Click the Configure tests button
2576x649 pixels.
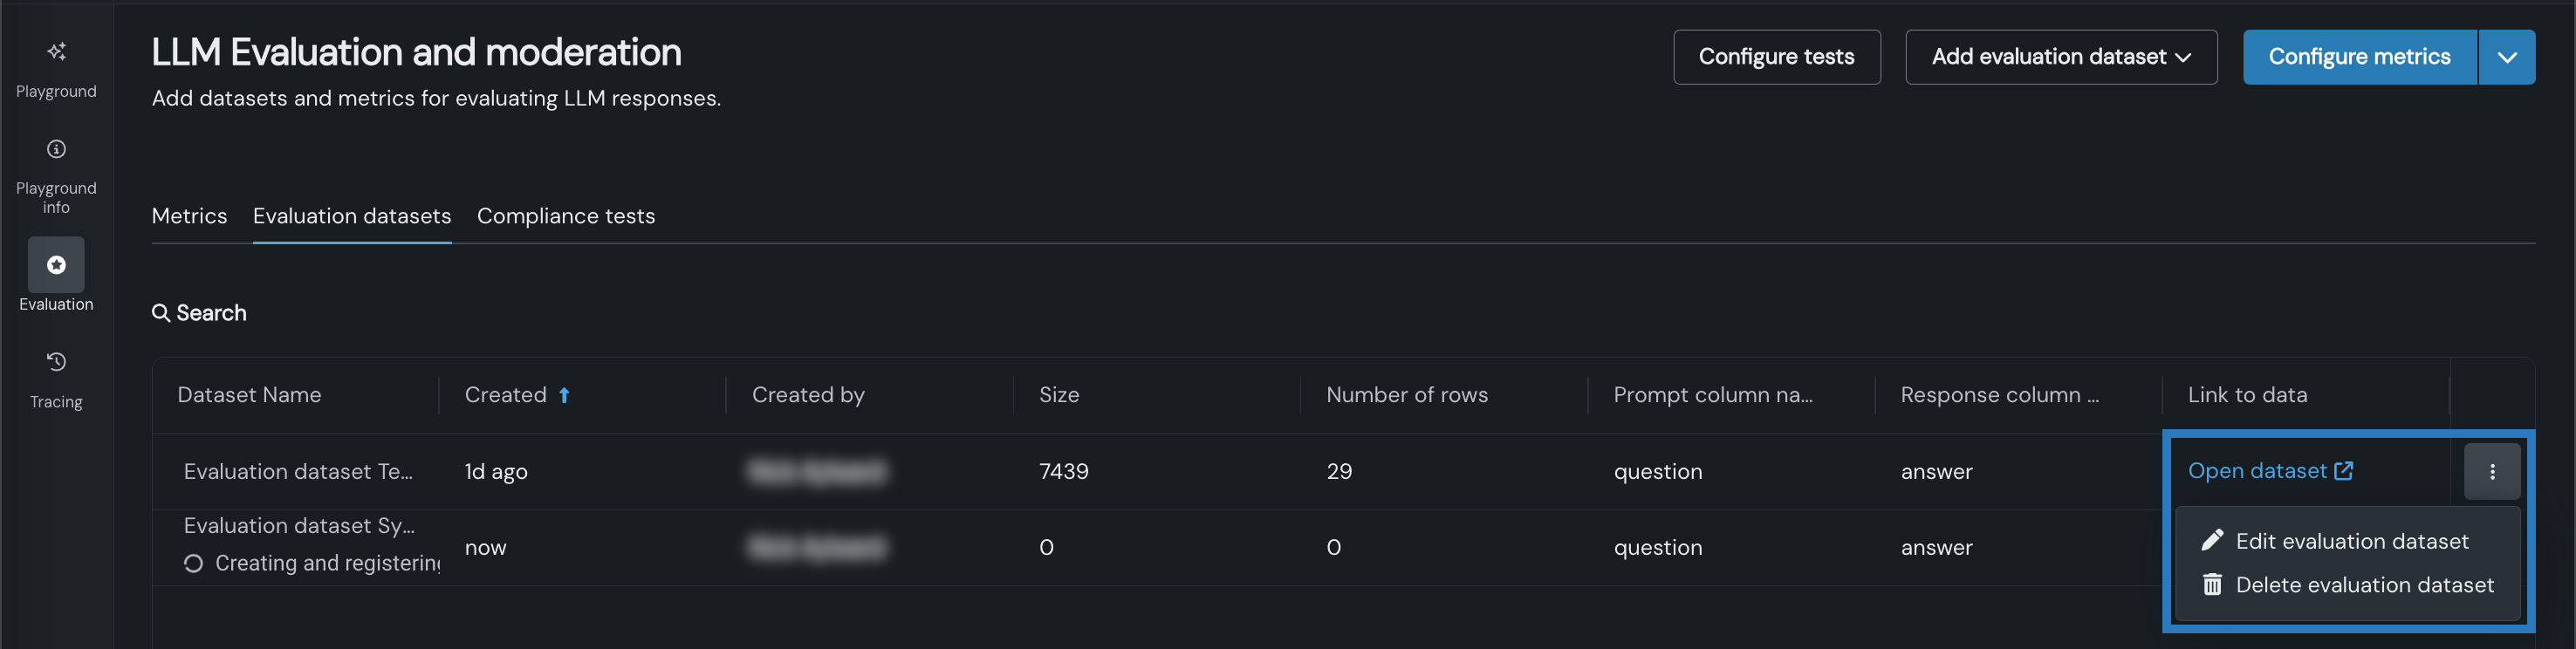coord(1776,57)
